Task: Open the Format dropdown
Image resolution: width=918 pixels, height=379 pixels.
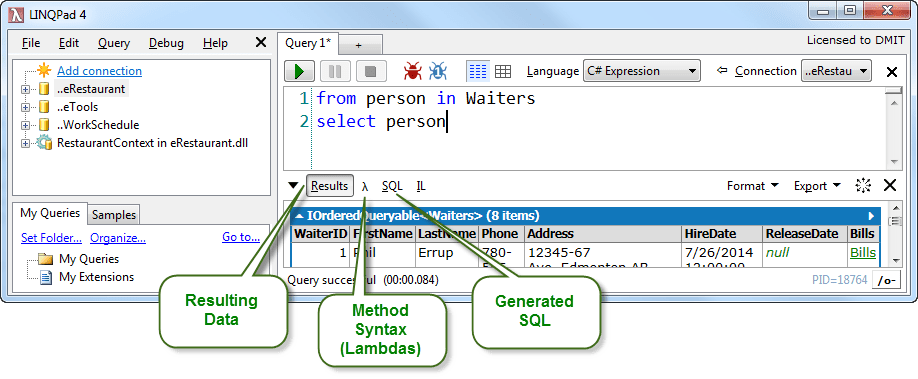Action: click(753, 186)
